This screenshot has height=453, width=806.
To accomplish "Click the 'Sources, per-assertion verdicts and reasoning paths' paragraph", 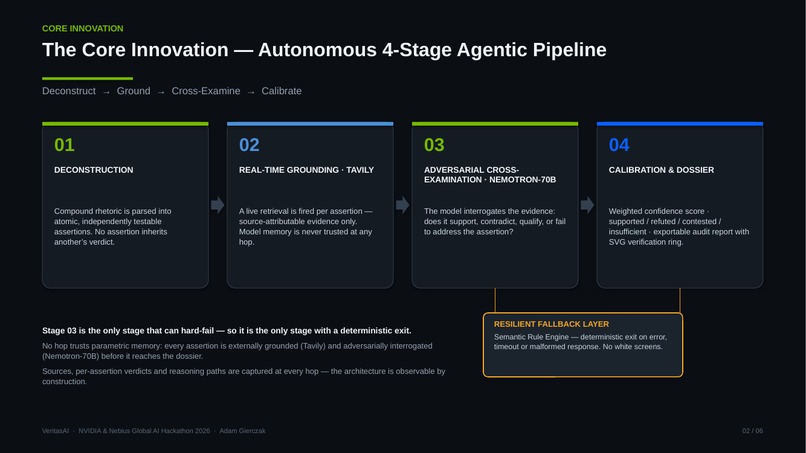I will pos(244,376).
